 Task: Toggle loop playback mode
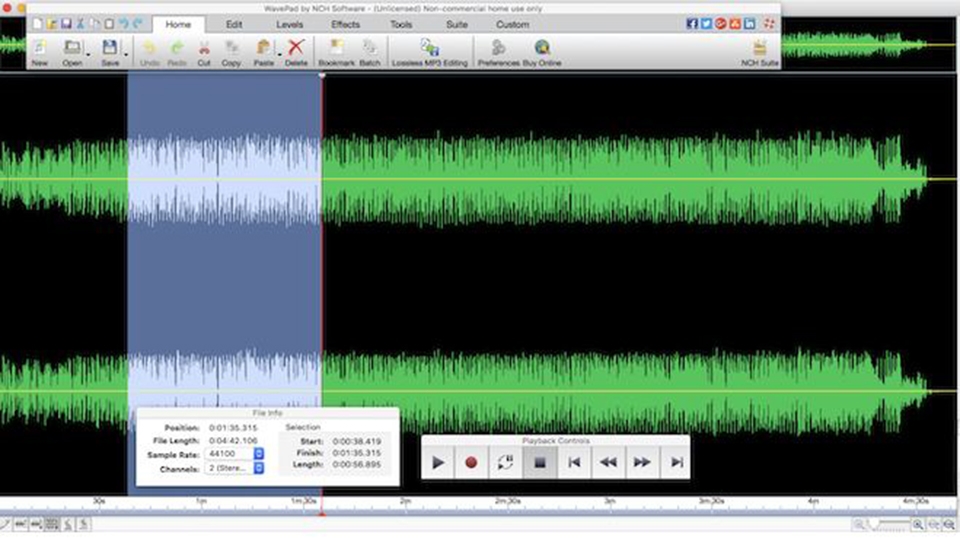pos(504,462)
